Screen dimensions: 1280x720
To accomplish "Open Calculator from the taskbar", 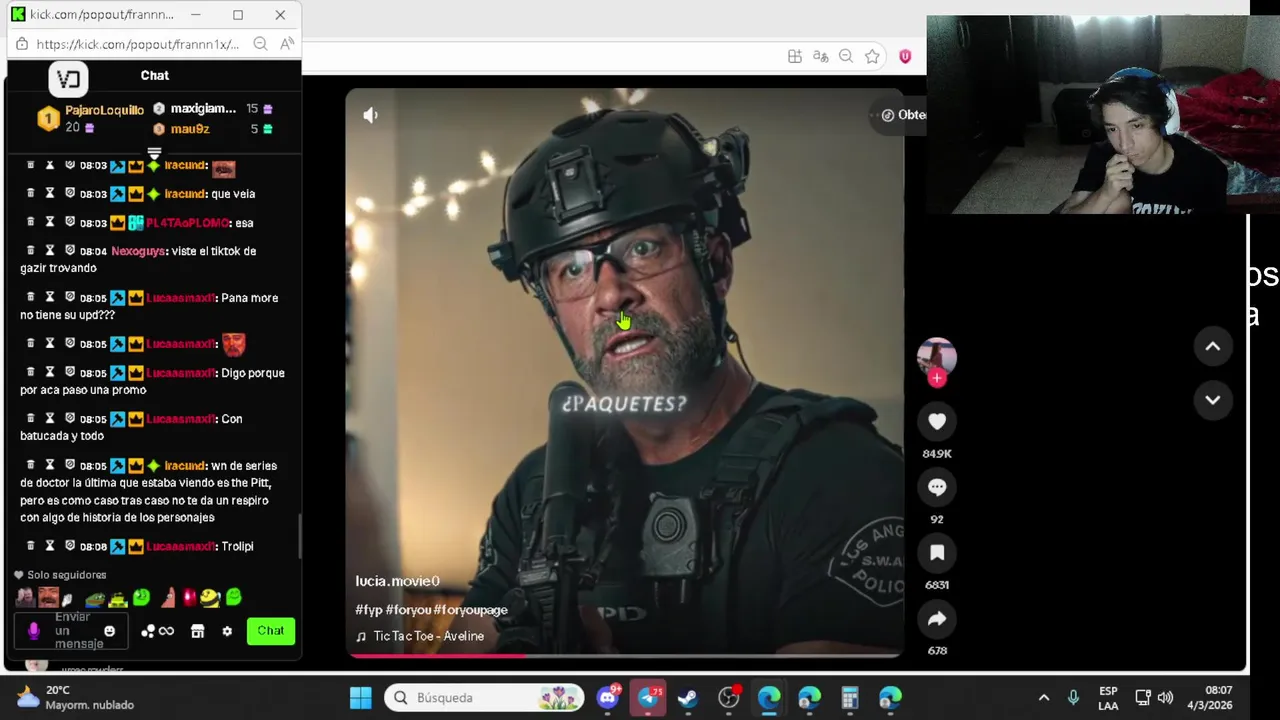I will pyautogui.click(x=850, y=698).
